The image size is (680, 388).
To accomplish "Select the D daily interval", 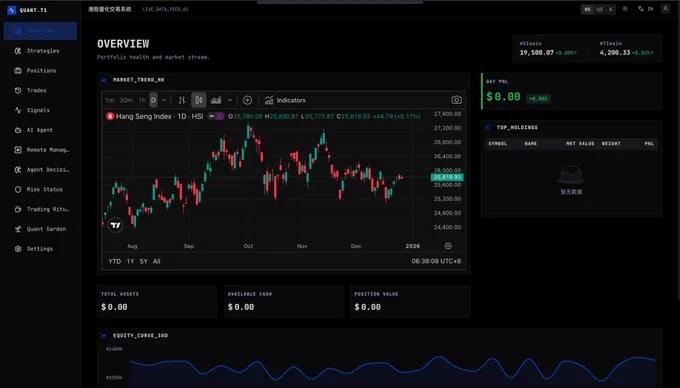I will (153, 100).
